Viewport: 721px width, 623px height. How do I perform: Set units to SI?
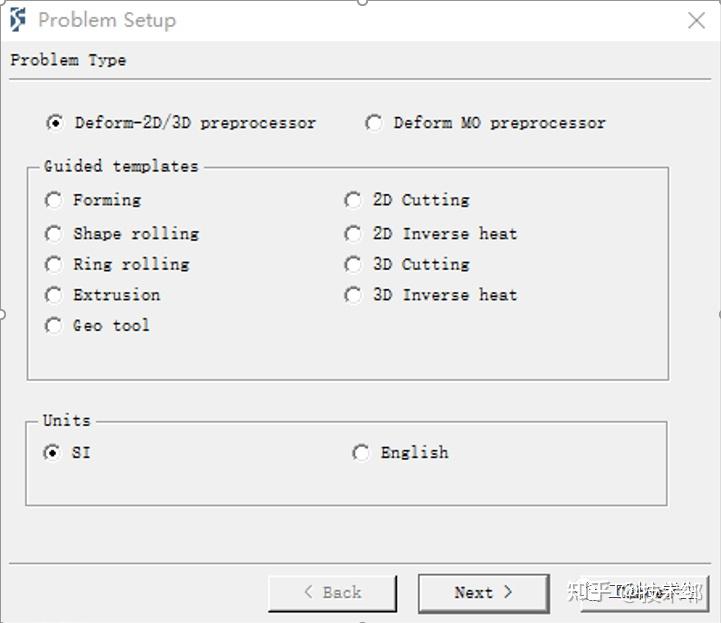52,453
